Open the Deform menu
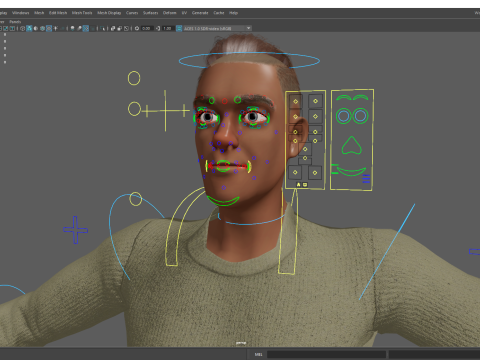Viewport: 480px width, 360px height. coord(170,13)
